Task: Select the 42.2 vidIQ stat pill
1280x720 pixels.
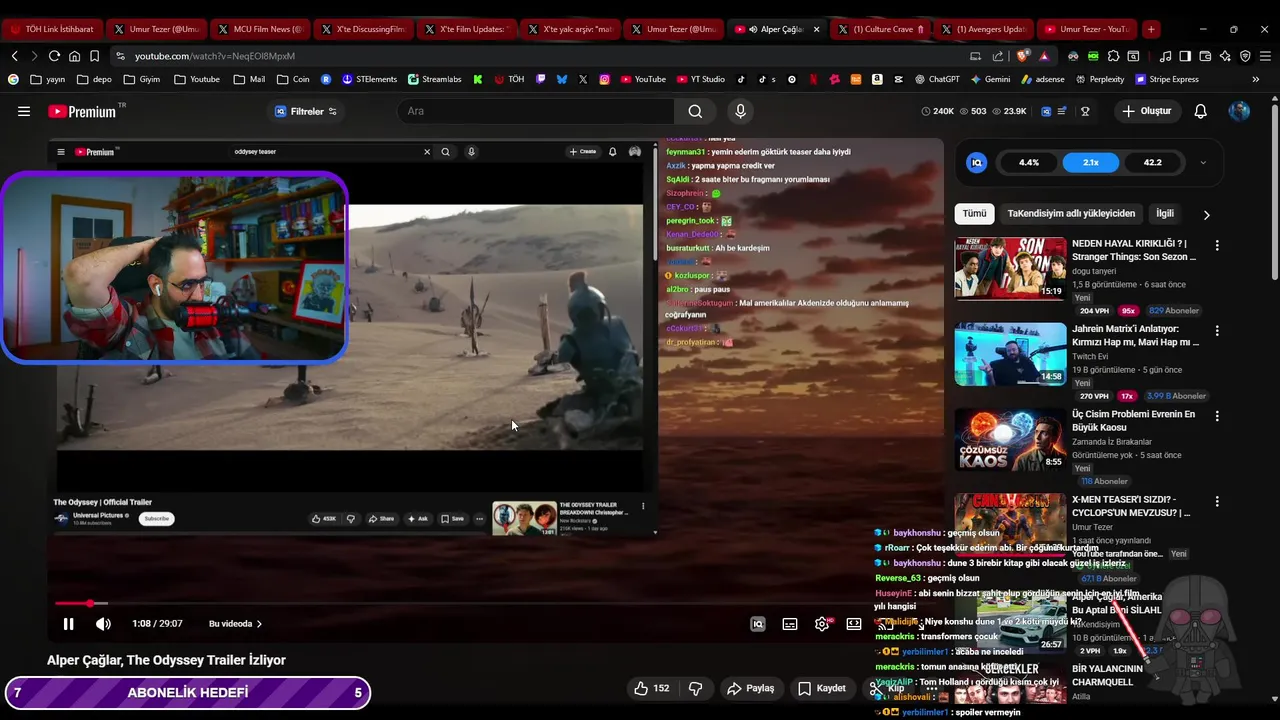Action: coord(1153,162)
